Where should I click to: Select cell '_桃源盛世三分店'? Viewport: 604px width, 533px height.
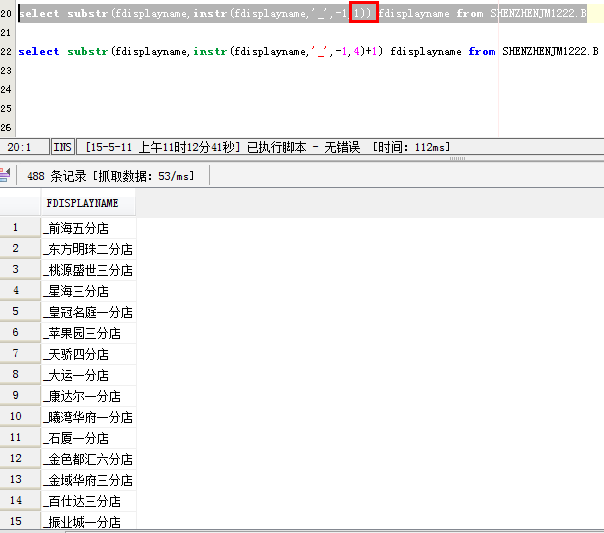(88, 270)
